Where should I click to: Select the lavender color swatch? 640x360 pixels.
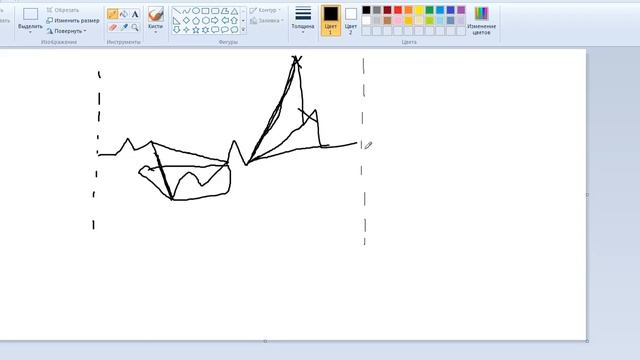(x=461, y=20)
